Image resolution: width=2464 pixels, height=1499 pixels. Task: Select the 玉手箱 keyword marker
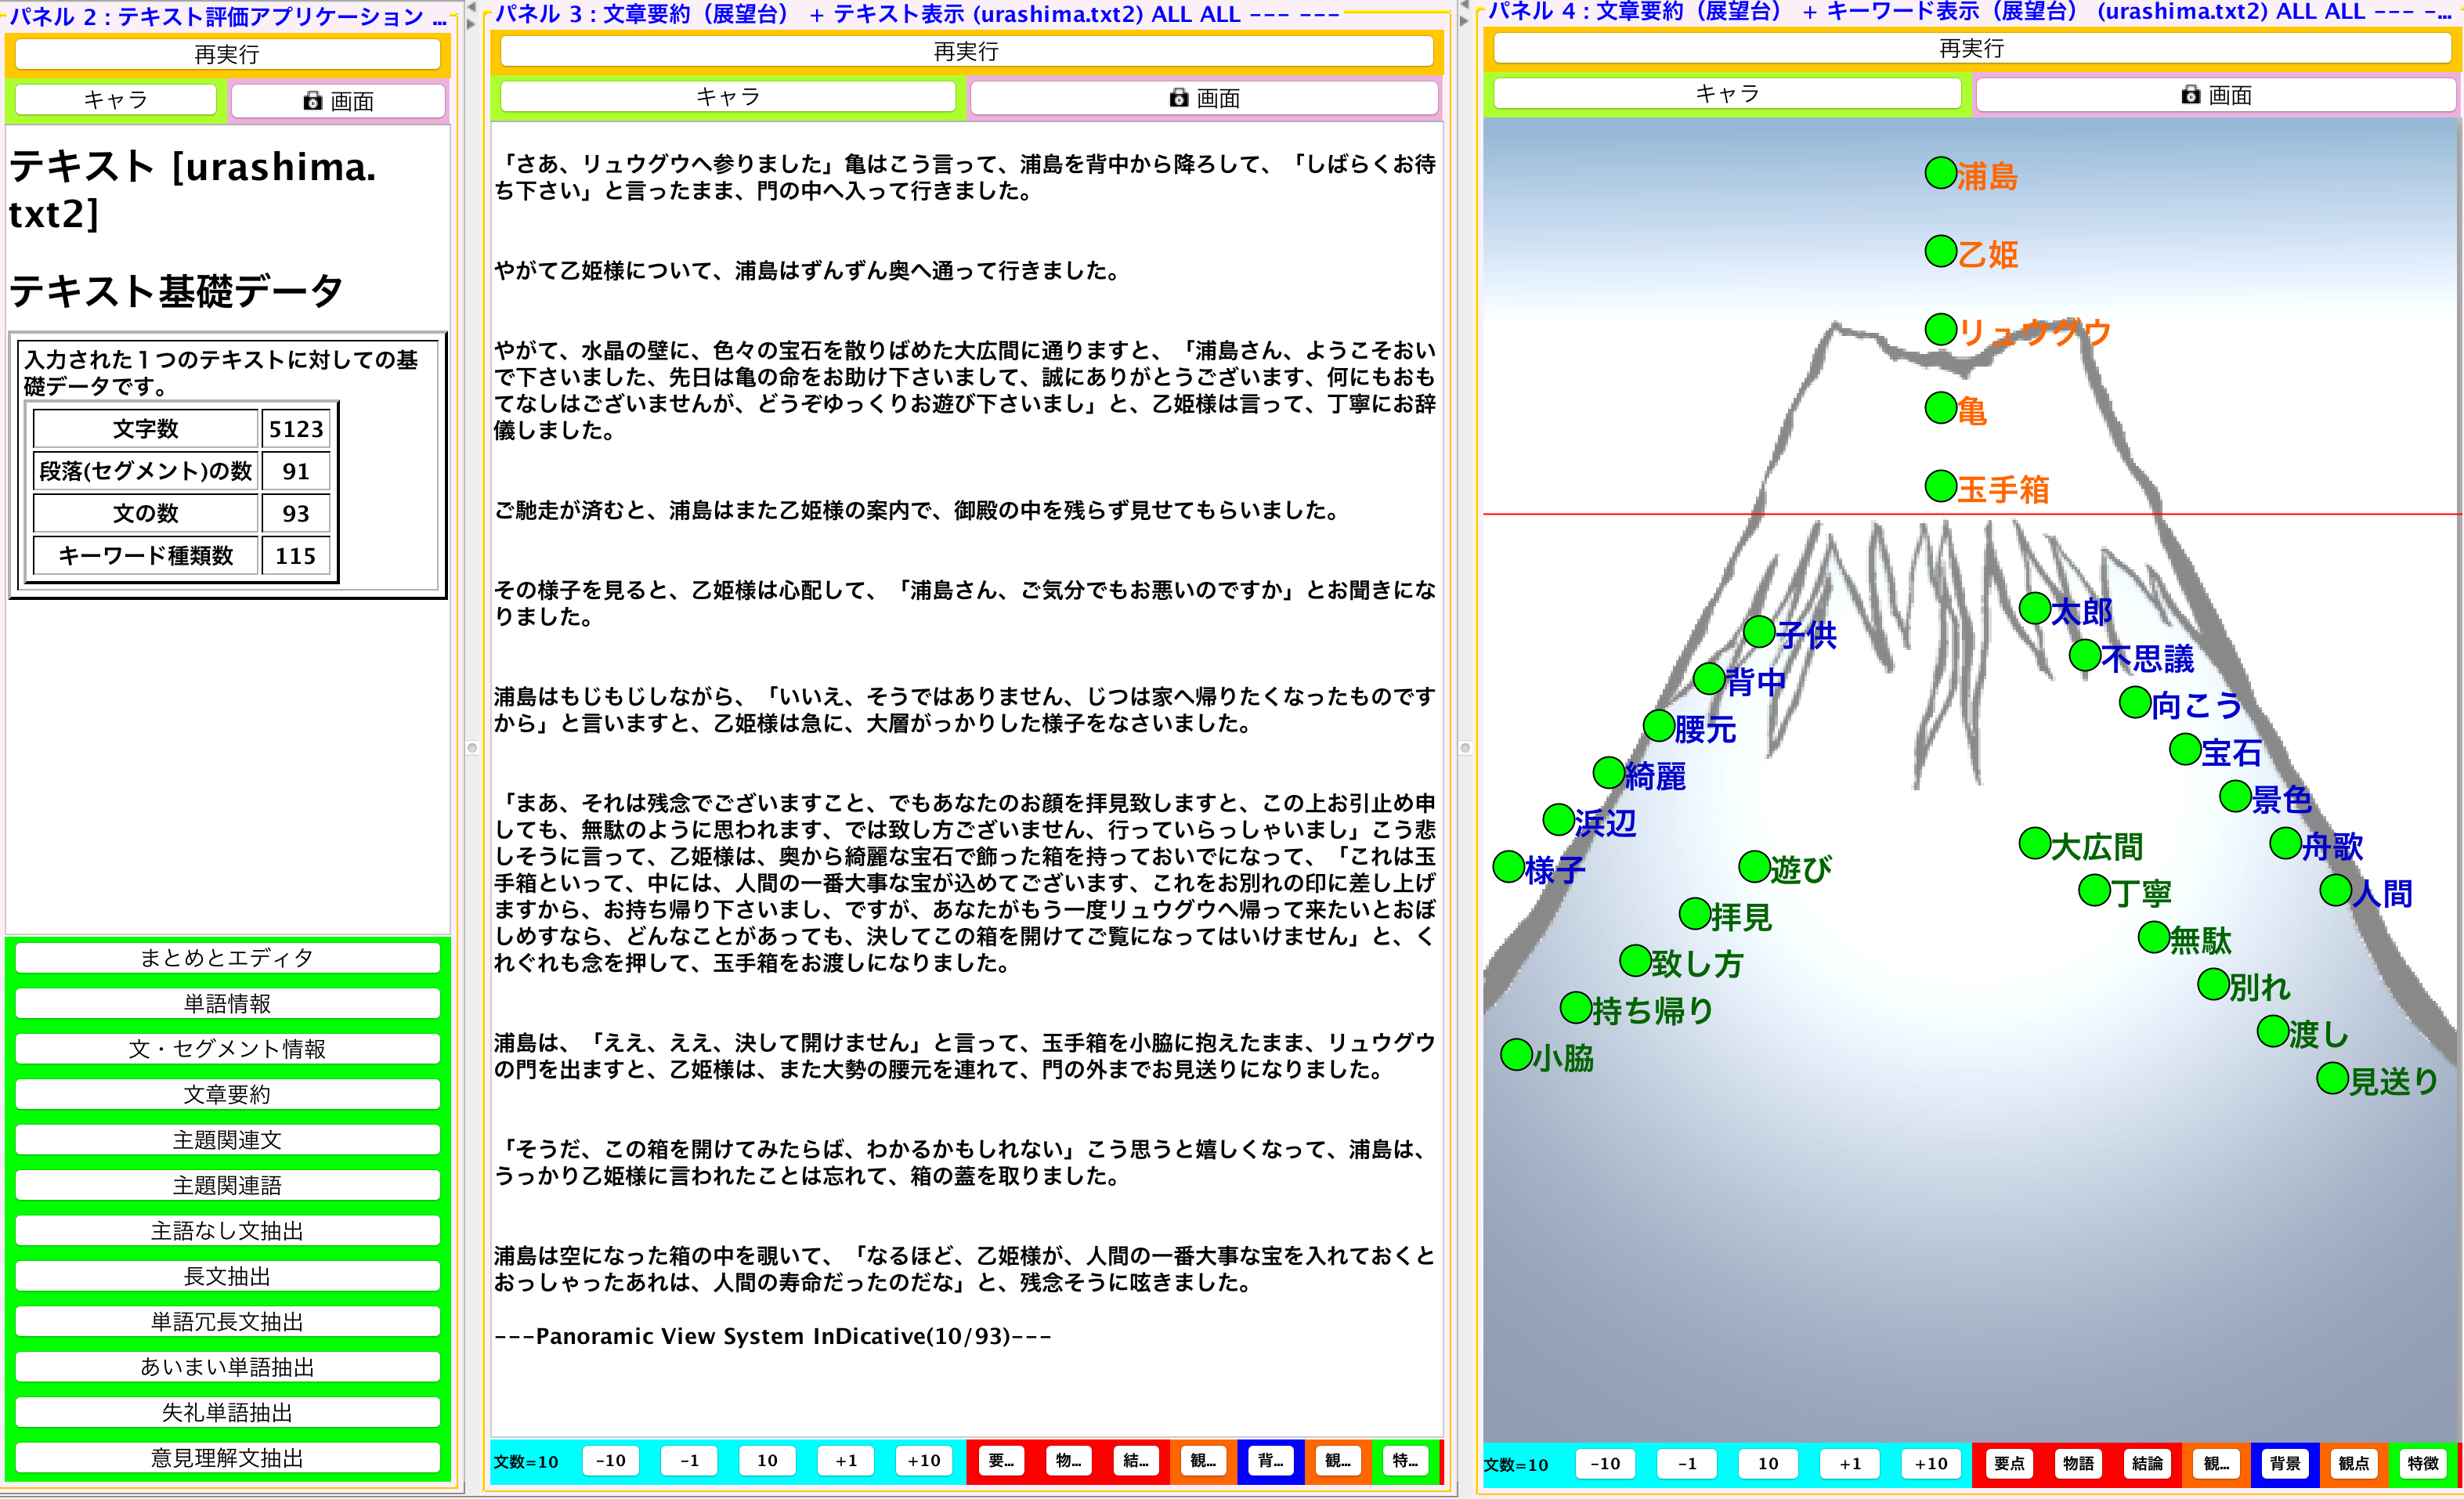pos(1941,487)
